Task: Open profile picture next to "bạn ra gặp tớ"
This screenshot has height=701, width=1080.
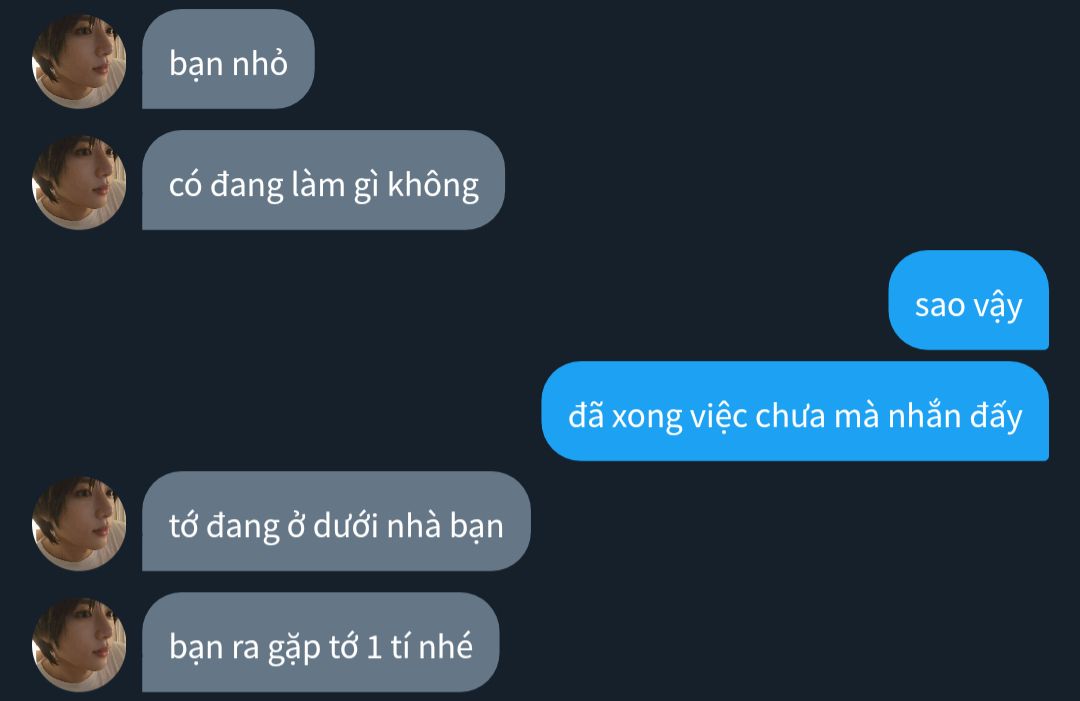Action: click(x=79, y=645)
